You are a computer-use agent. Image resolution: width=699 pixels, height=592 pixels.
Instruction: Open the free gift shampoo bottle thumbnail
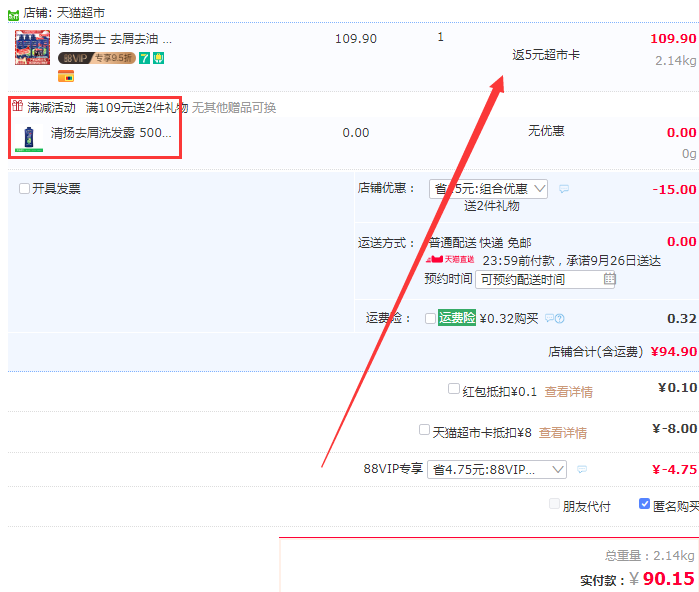(29, 139)
